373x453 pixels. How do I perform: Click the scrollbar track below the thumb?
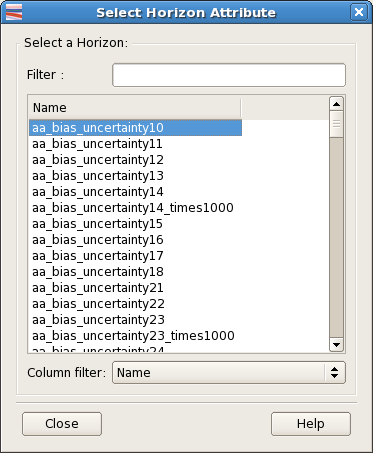(x=336, y=237)
